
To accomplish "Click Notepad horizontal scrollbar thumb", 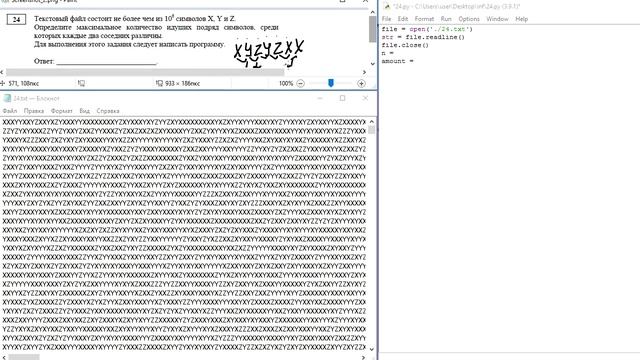I will tap(24, 357).
